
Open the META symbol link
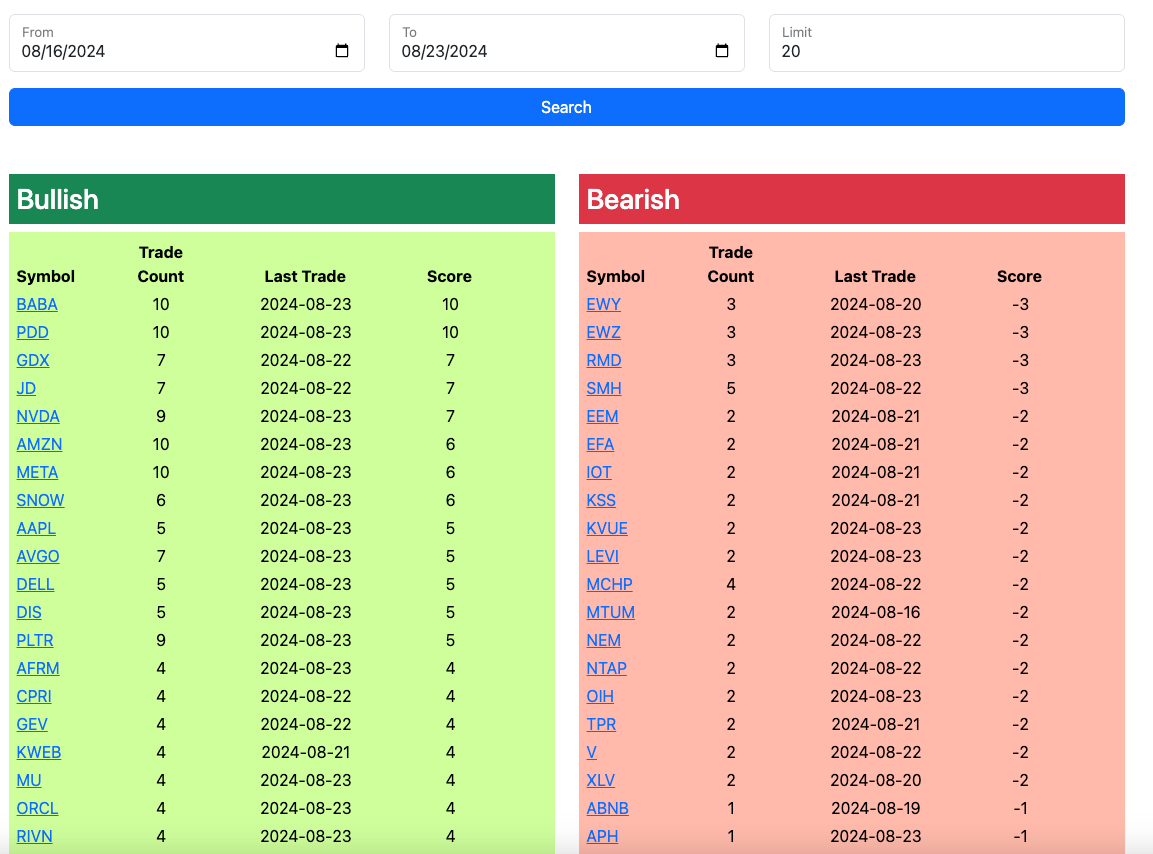pyautogui.click(x=38, y=472)
